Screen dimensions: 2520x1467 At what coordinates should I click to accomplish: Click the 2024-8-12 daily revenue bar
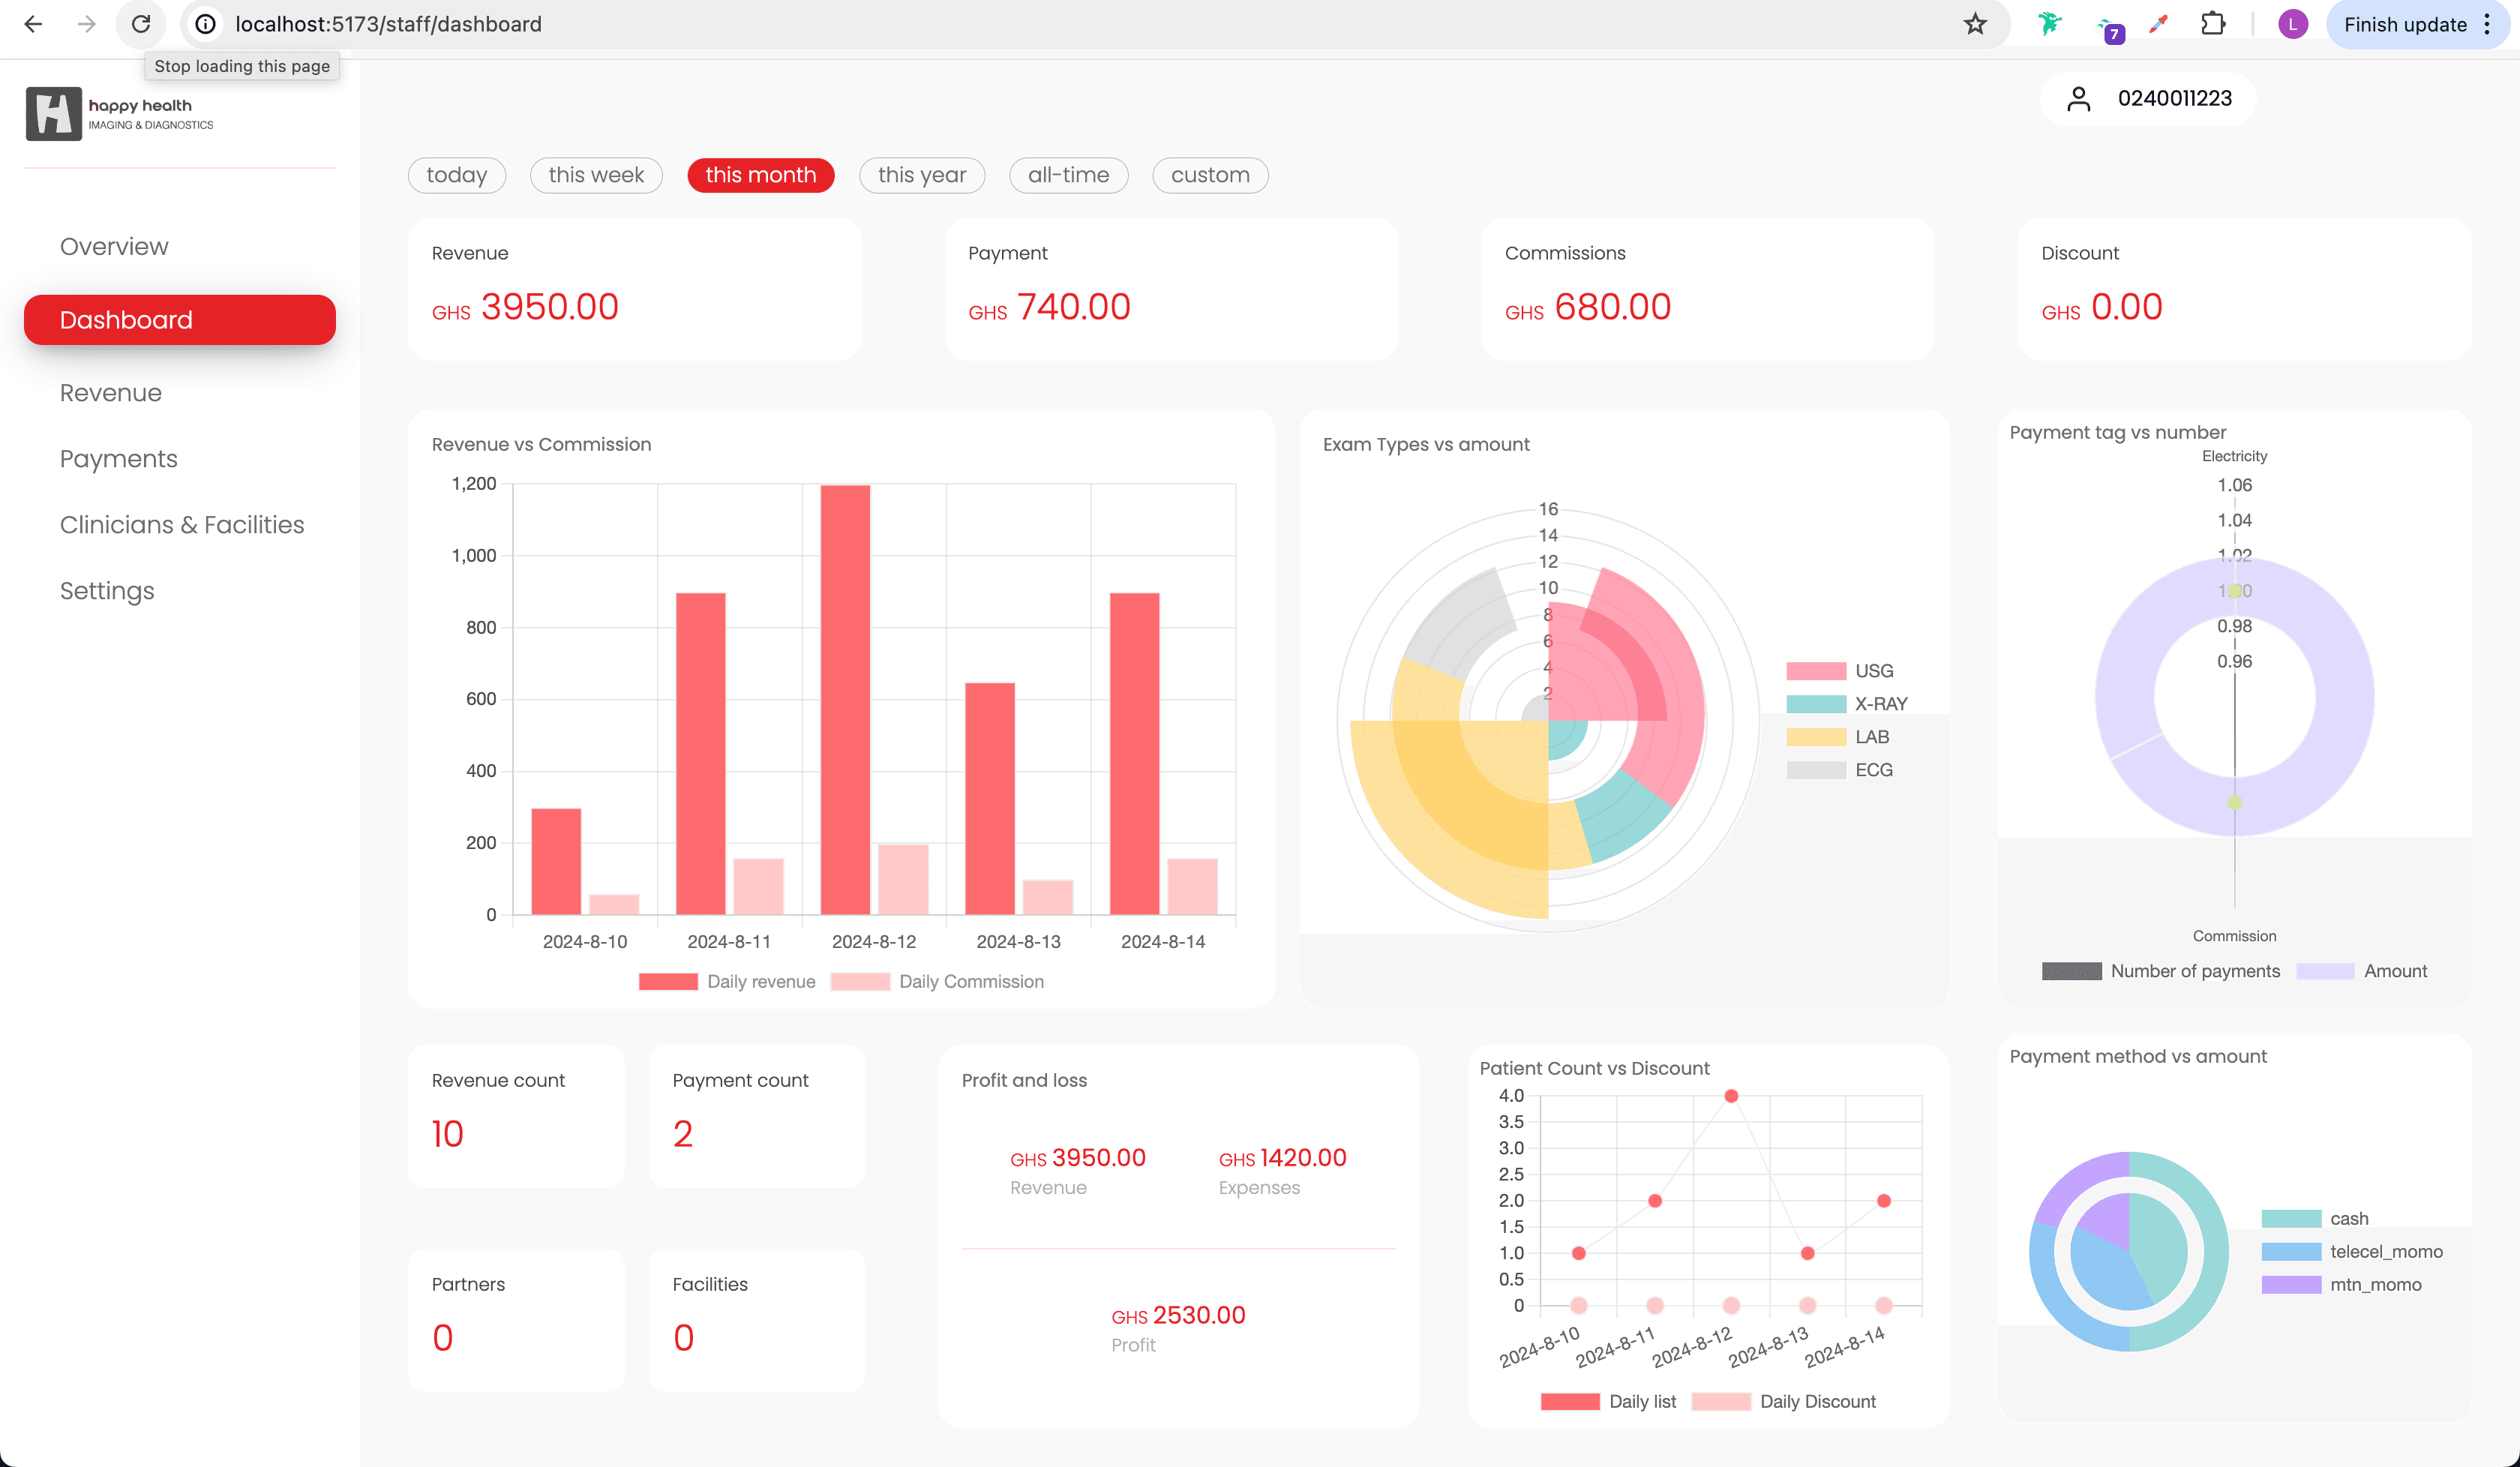click(x=845, y=700)
